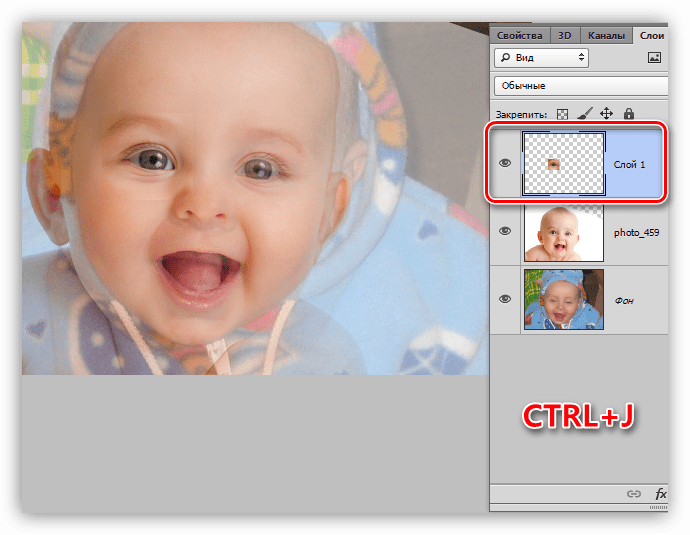The width and height of the screenshot is (690, 535).
Task: Click the Закрепить lock label
Action: (521, 115)
